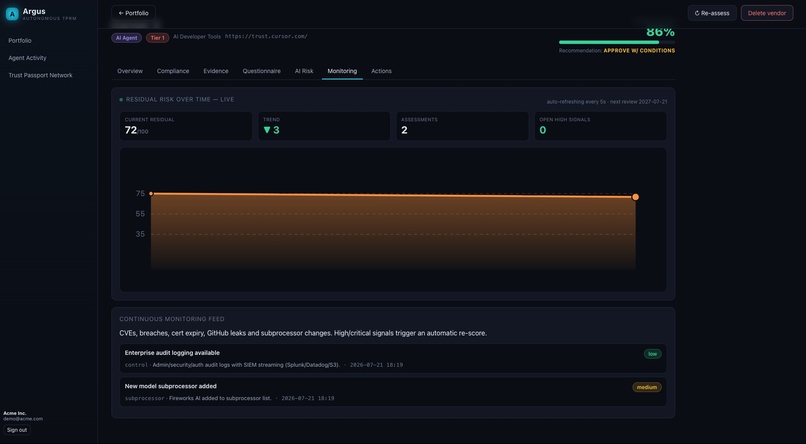Click the AI Developer Tools category text
Screen dimensions: 806x444
point(196,36)
